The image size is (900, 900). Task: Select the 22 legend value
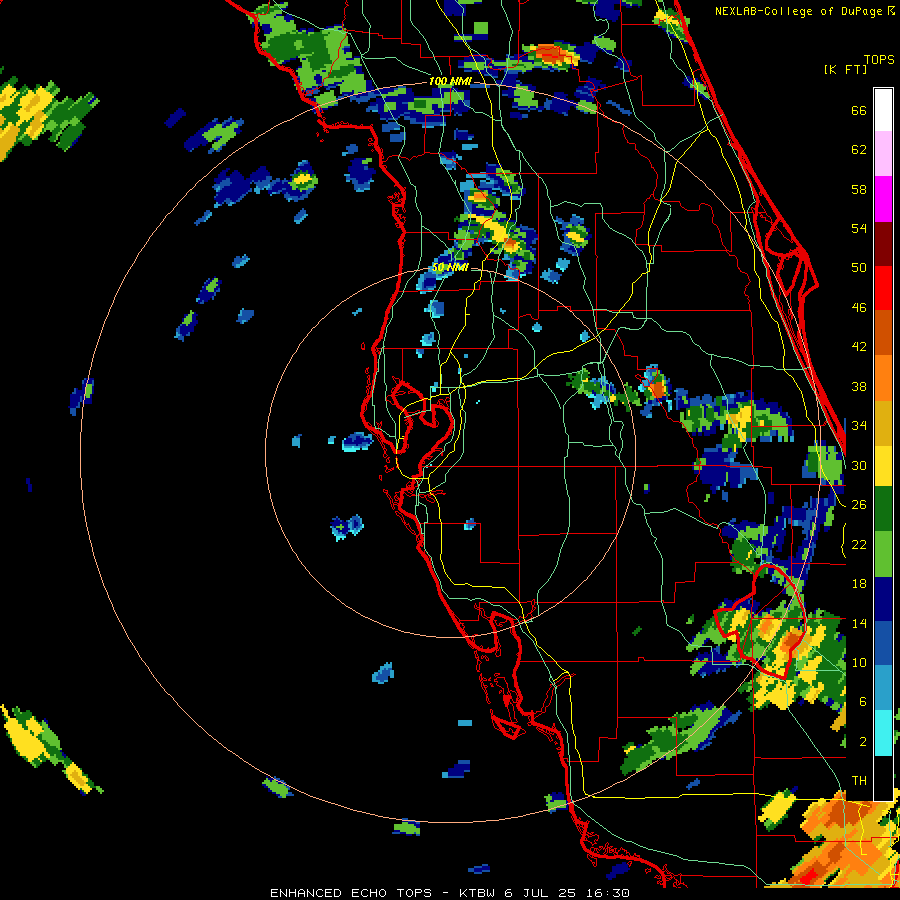[x=859, y=544]
